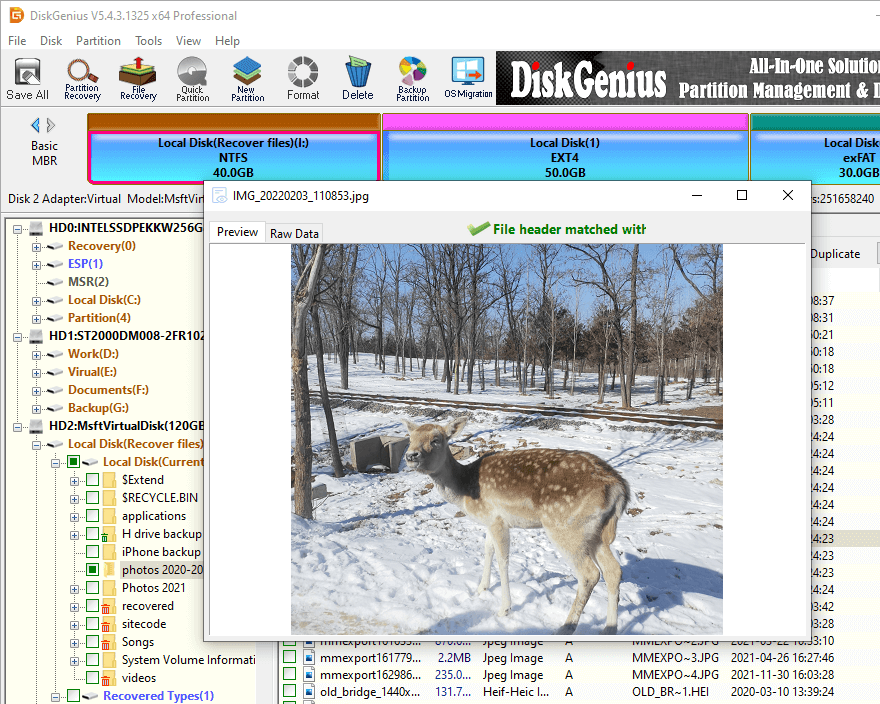Switch to the Raw Data tab

tap(294, 233)
